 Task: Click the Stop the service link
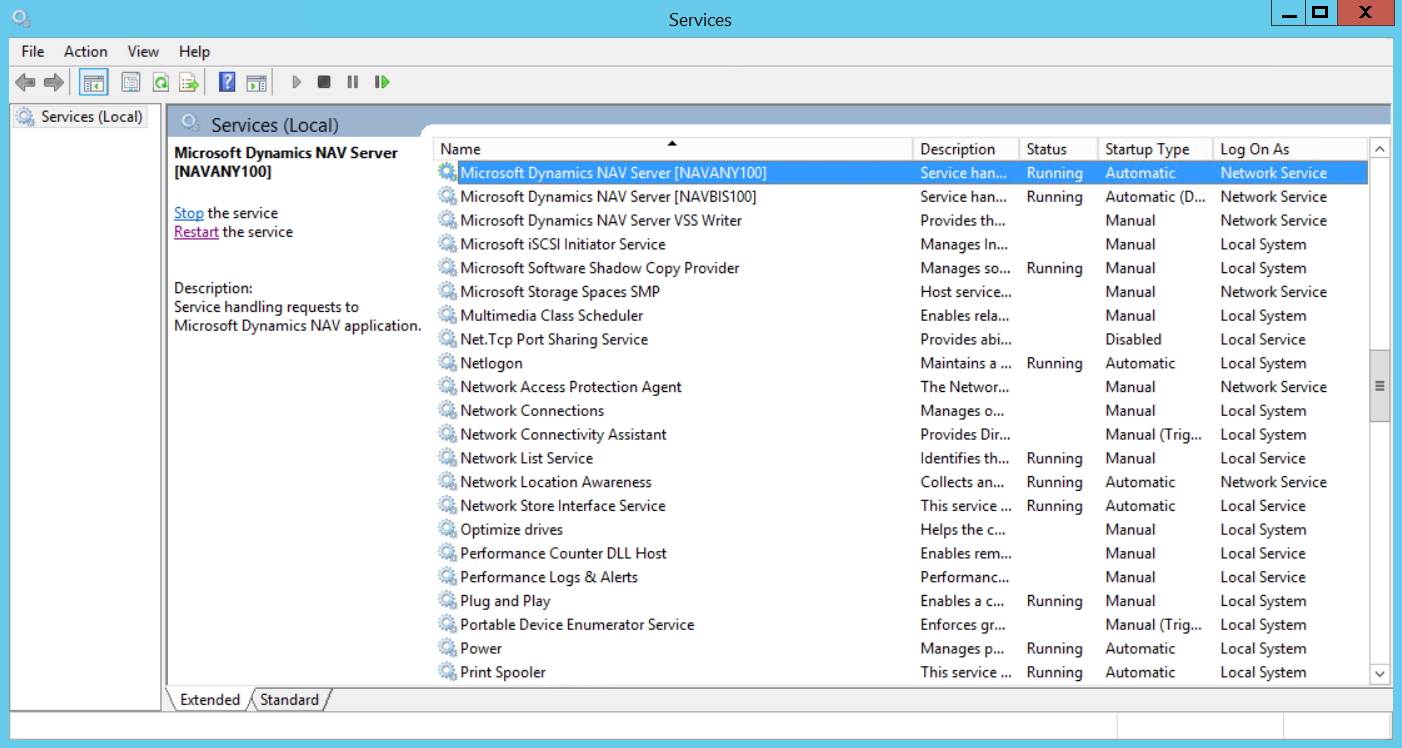189,213
